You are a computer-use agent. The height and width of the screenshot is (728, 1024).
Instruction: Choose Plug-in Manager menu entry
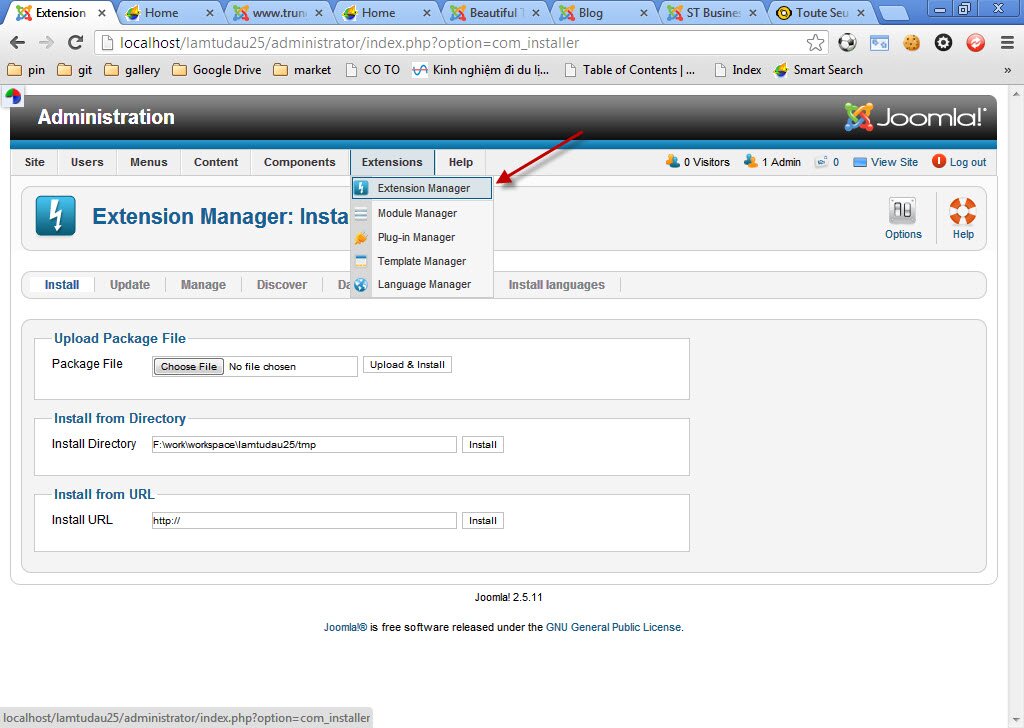[416, 237]
